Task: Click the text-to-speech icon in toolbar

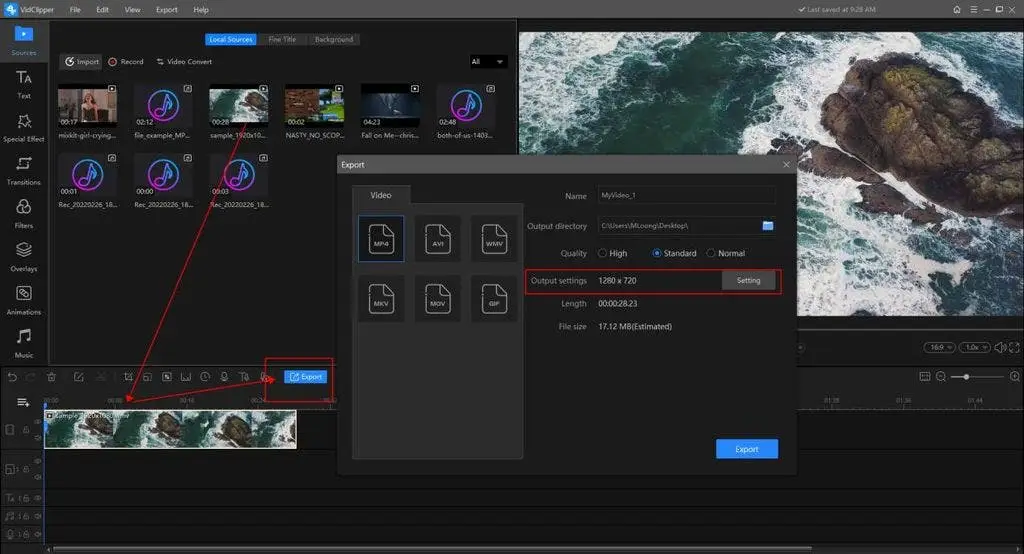Action: pyautogui.click(x=244, y=377)
